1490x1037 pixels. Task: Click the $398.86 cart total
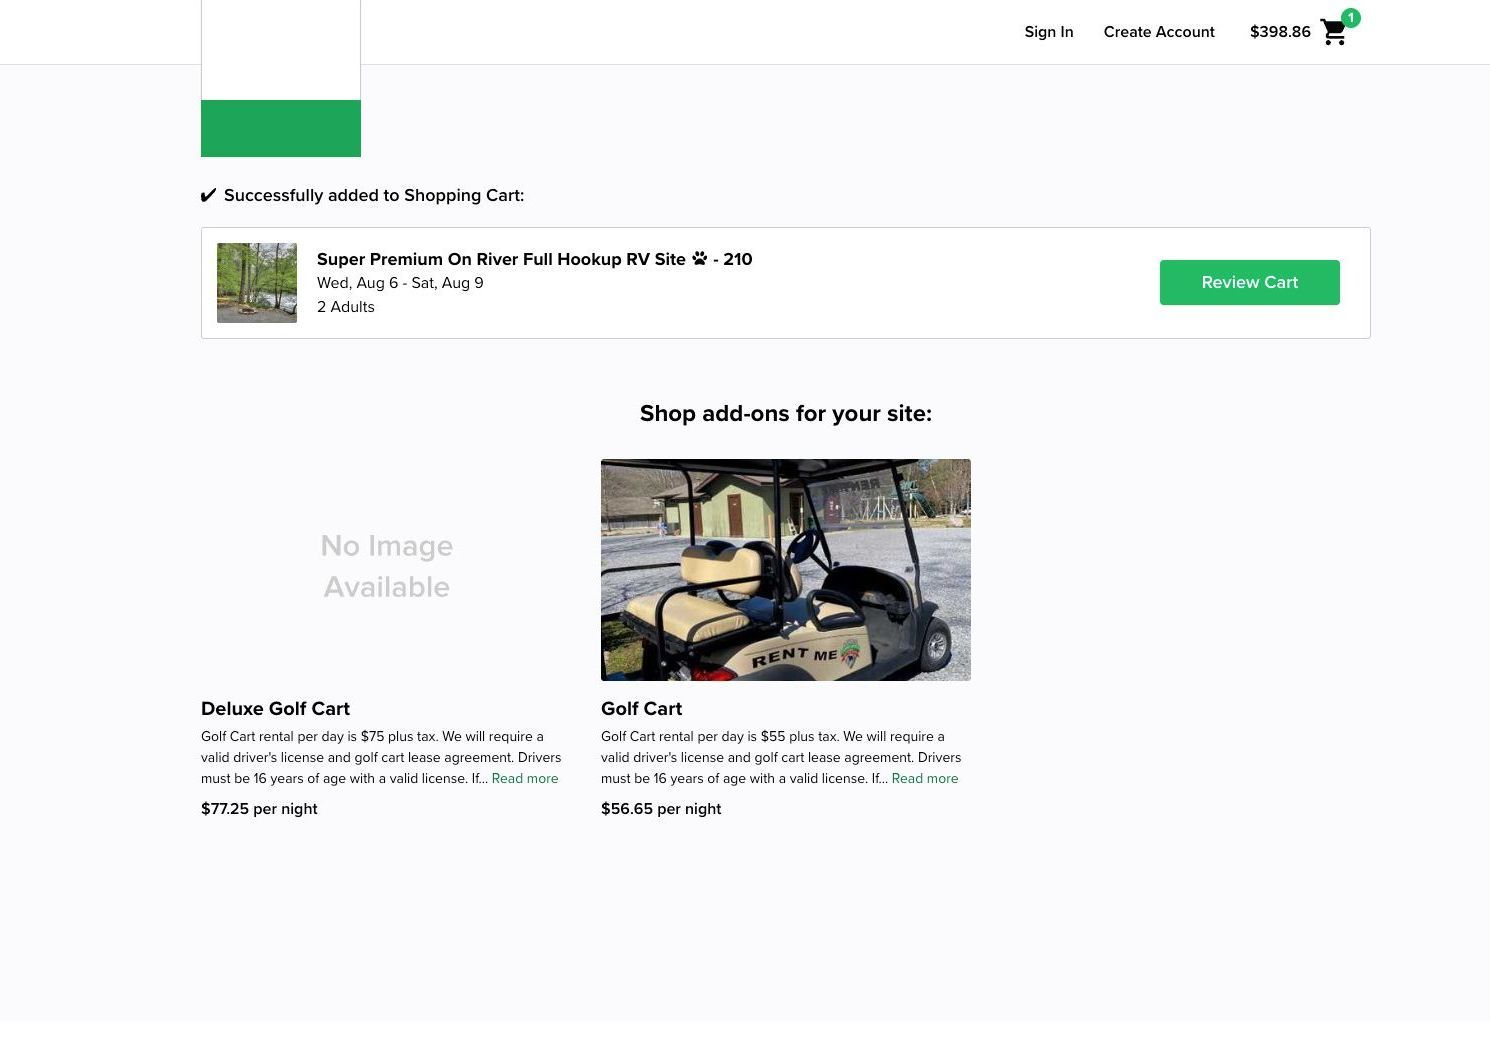click(x=1280, y=32)
